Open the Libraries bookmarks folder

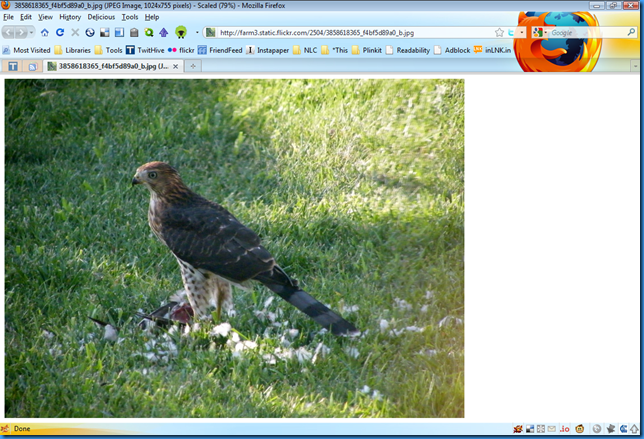point(73,50)
